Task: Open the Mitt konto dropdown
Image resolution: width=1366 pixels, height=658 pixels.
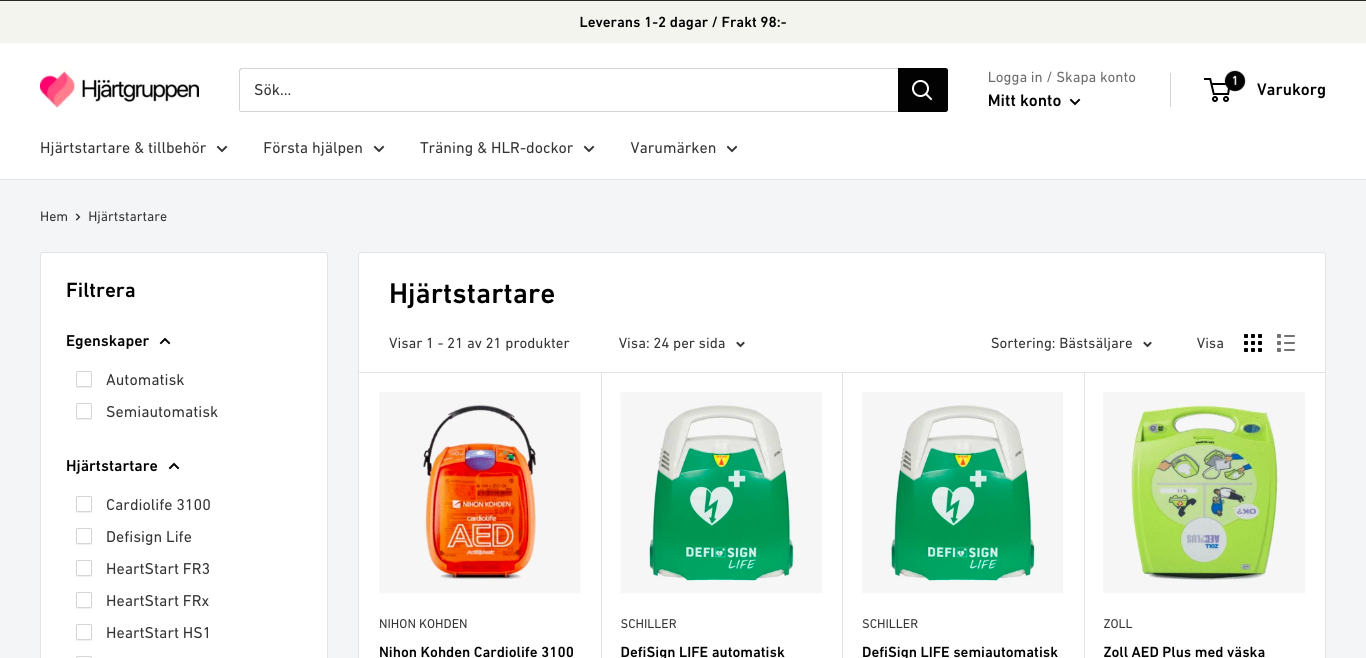Action: point(1034,101)
